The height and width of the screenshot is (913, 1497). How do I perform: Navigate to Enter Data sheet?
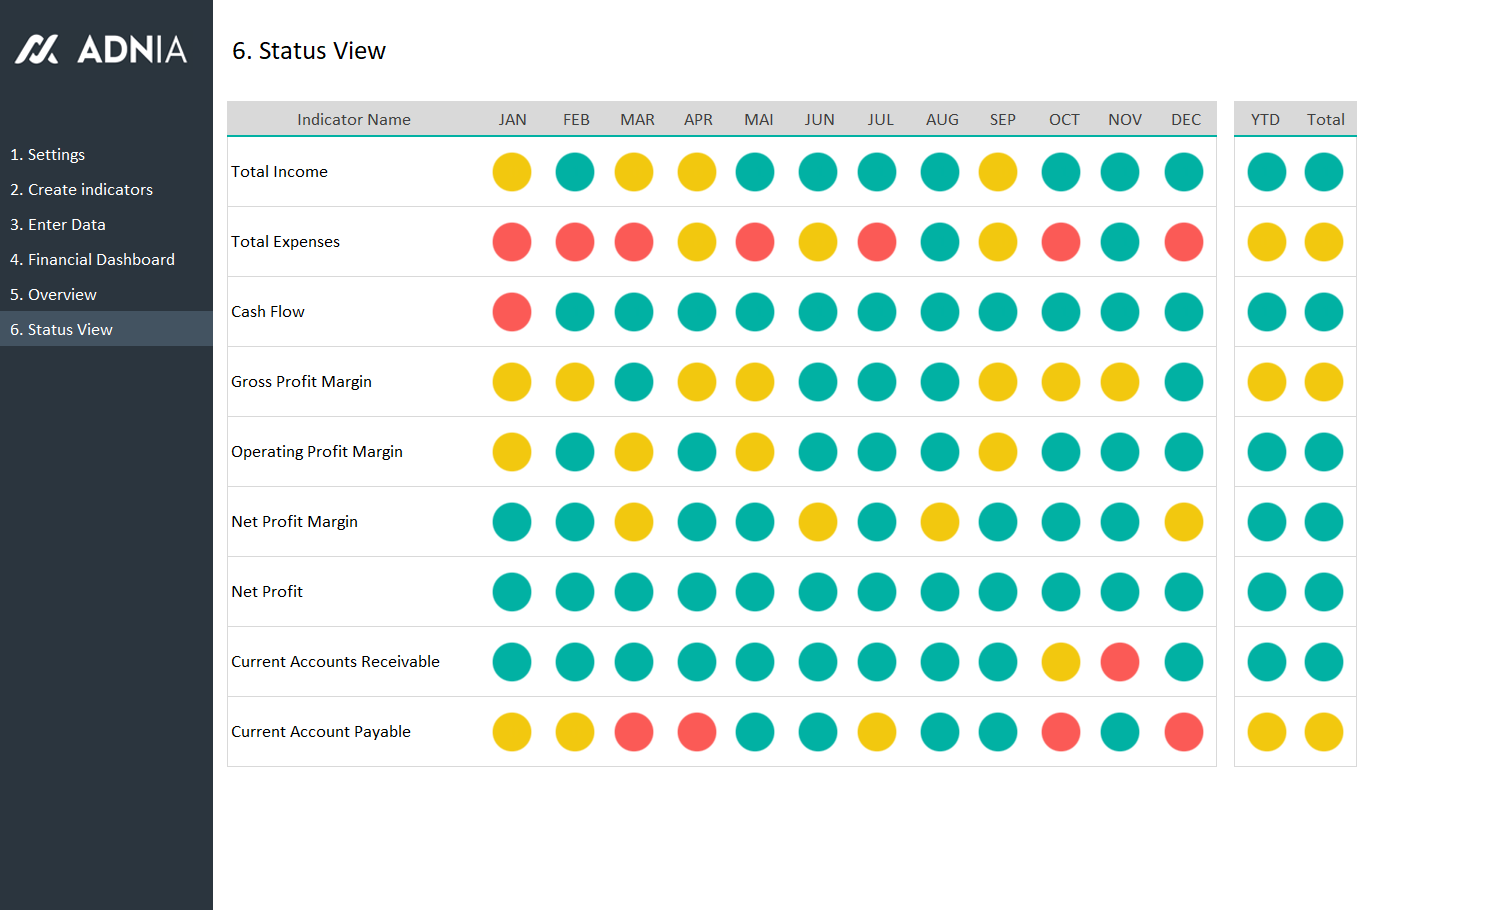[x=58, y=225]
